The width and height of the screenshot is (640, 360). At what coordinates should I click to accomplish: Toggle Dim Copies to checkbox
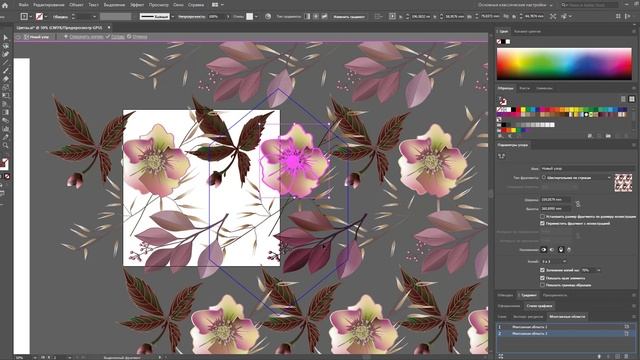pyautogui.click(x=542, y=270)
